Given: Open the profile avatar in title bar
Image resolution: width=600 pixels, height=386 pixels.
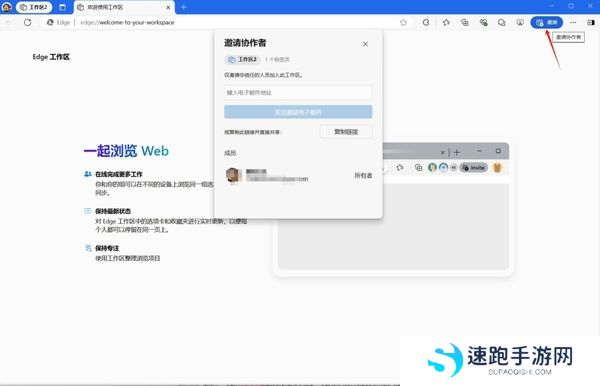Looking at the screenshot, I should coord(7,7).
